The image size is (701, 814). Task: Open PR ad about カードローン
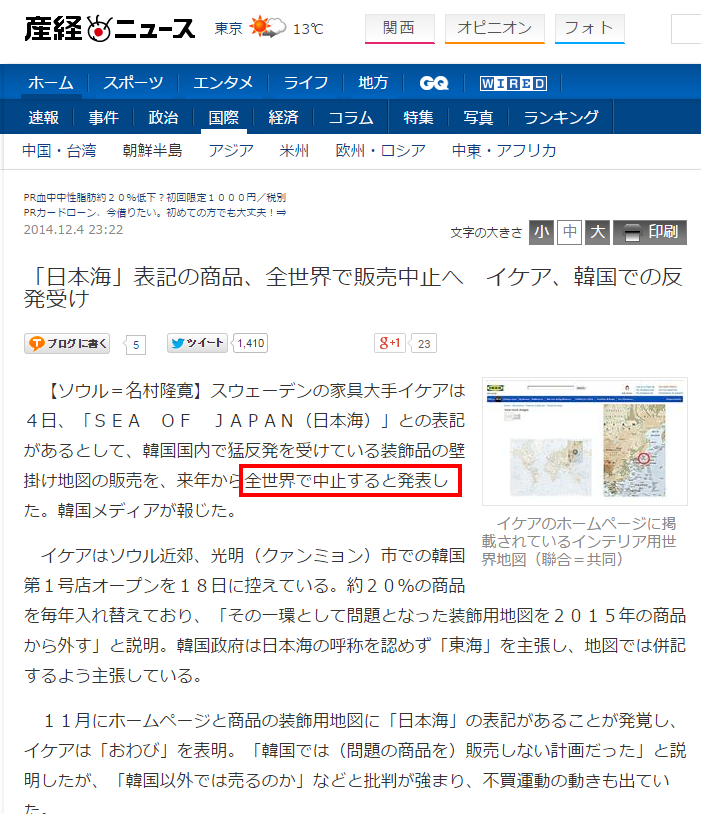(x=155, y=212)
